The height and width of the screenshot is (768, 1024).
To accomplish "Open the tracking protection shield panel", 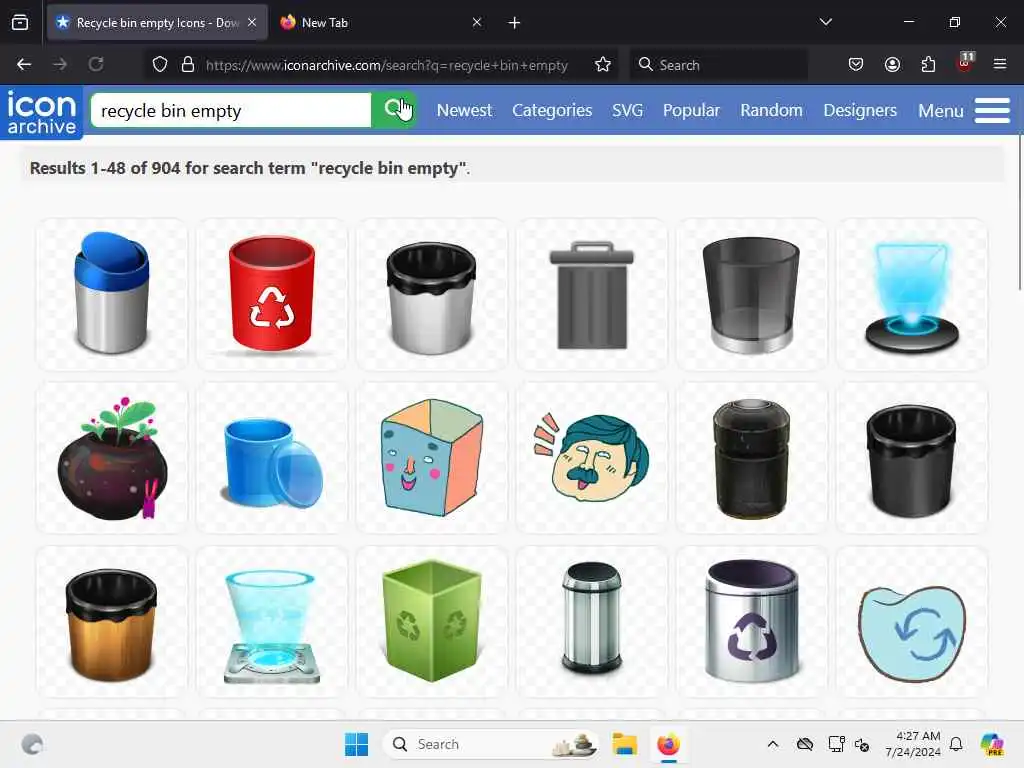I will click(x=160, y=64).
